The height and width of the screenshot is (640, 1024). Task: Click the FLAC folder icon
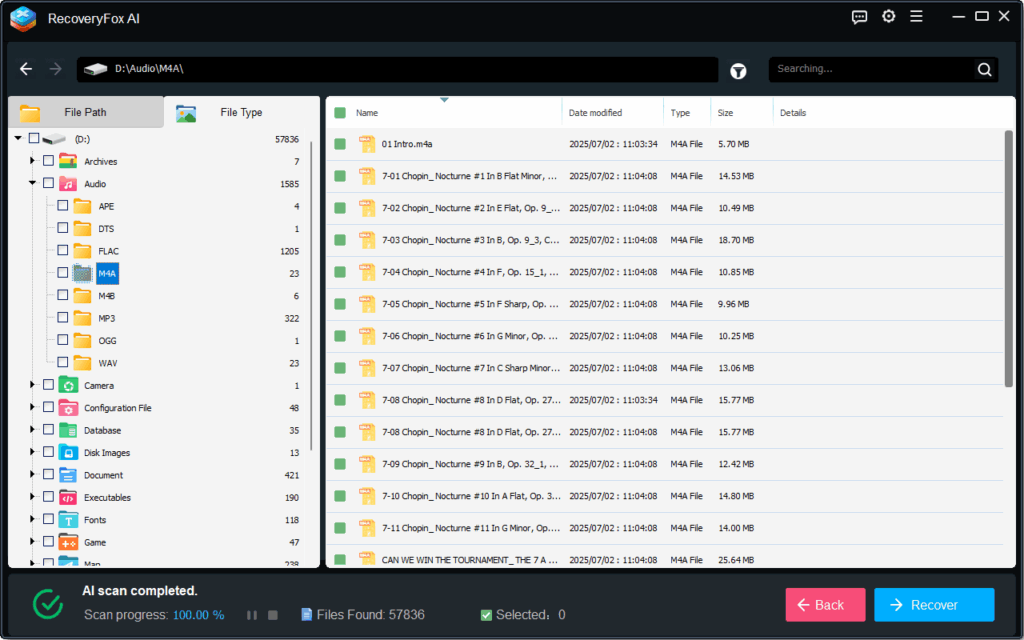point(82,251)
